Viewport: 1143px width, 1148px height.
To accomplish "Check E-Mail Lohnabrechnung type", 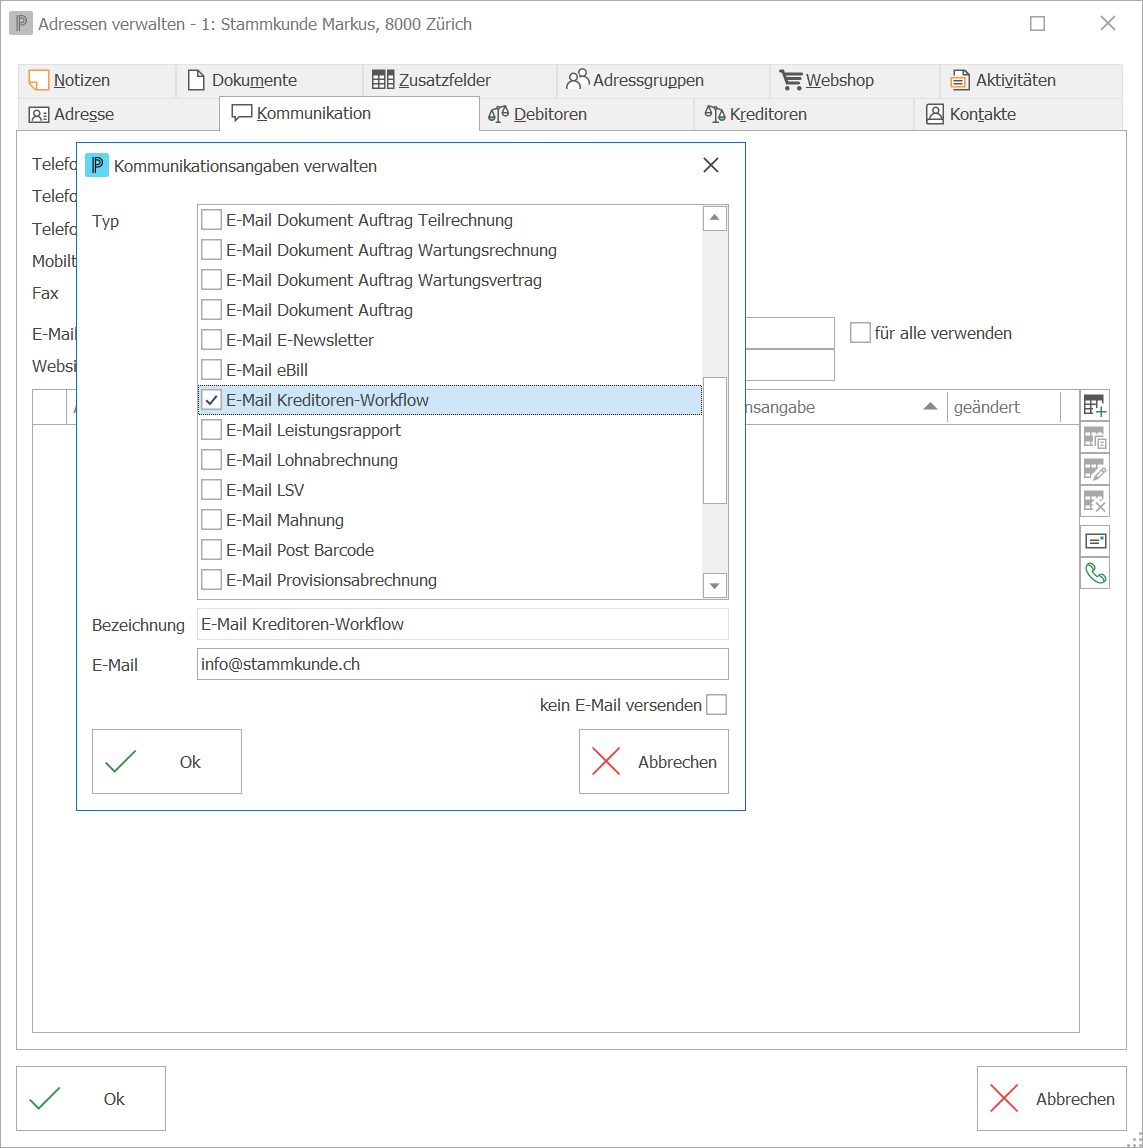I will (212, 460).
